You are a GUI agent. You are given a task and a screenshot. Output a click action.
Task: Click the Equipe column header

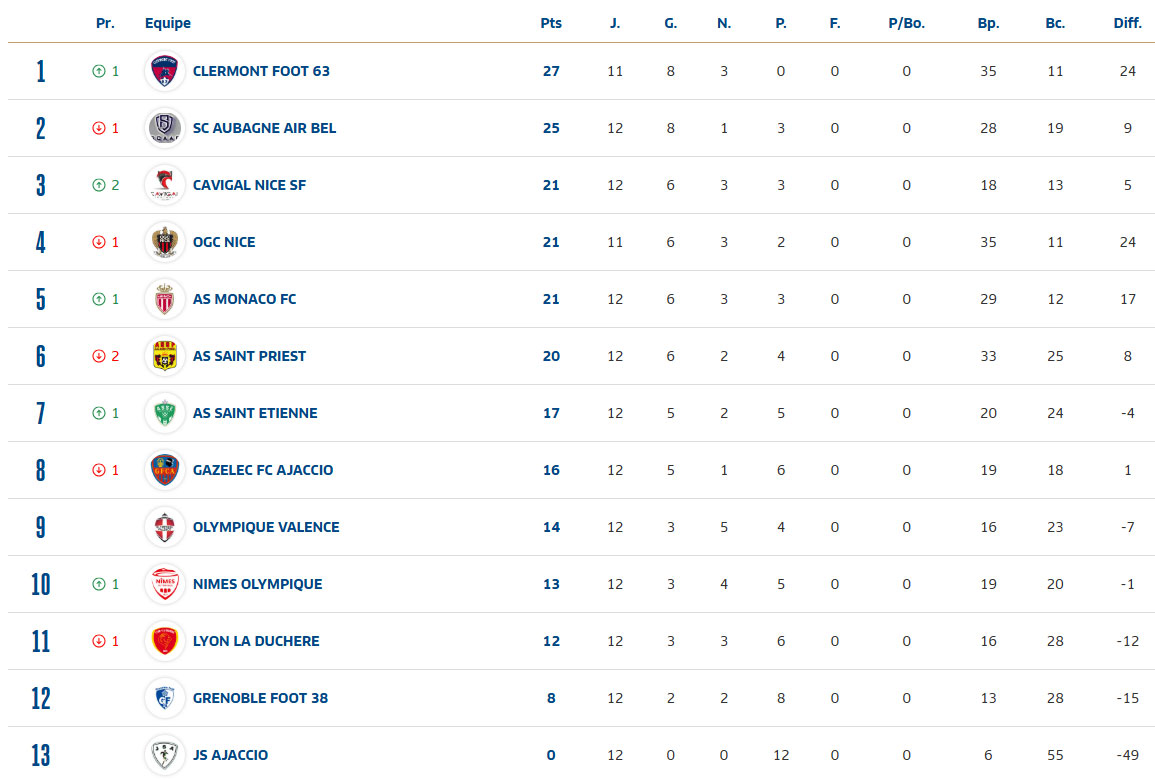168,23
